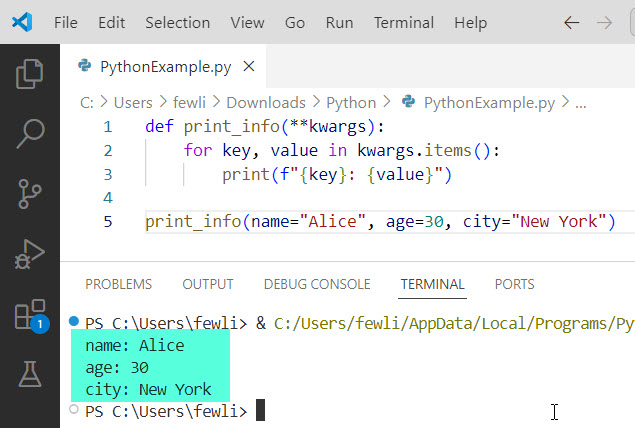Click the Python path in terminal command
This screenshot has height=428, width=635.
[x=454, y=324]
